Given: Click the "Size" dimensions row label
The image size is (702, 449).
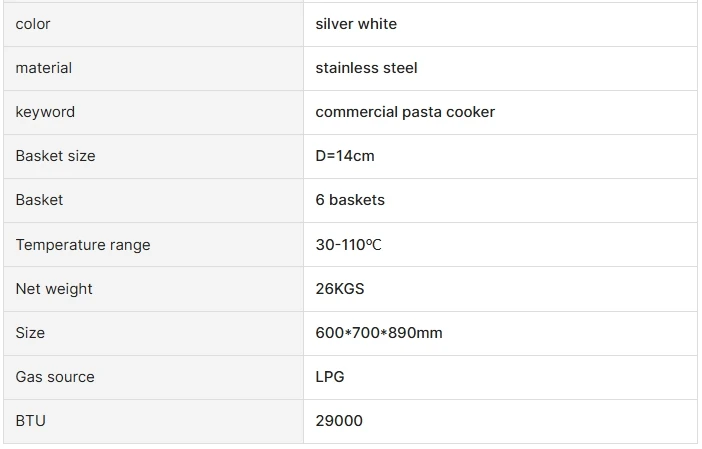Looking at the screenshot, I should pos(30,333).
